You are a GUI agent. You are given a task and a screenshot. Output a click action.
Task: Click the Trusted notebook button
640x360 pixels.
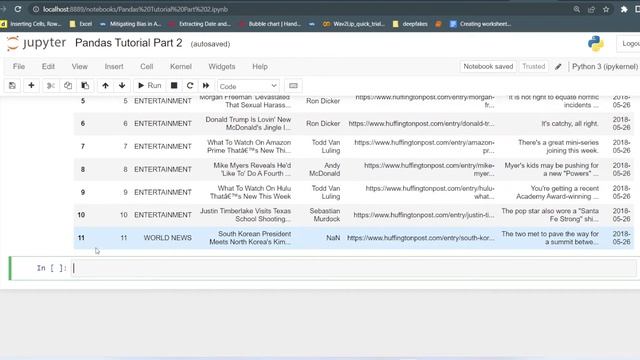[533, 67]
